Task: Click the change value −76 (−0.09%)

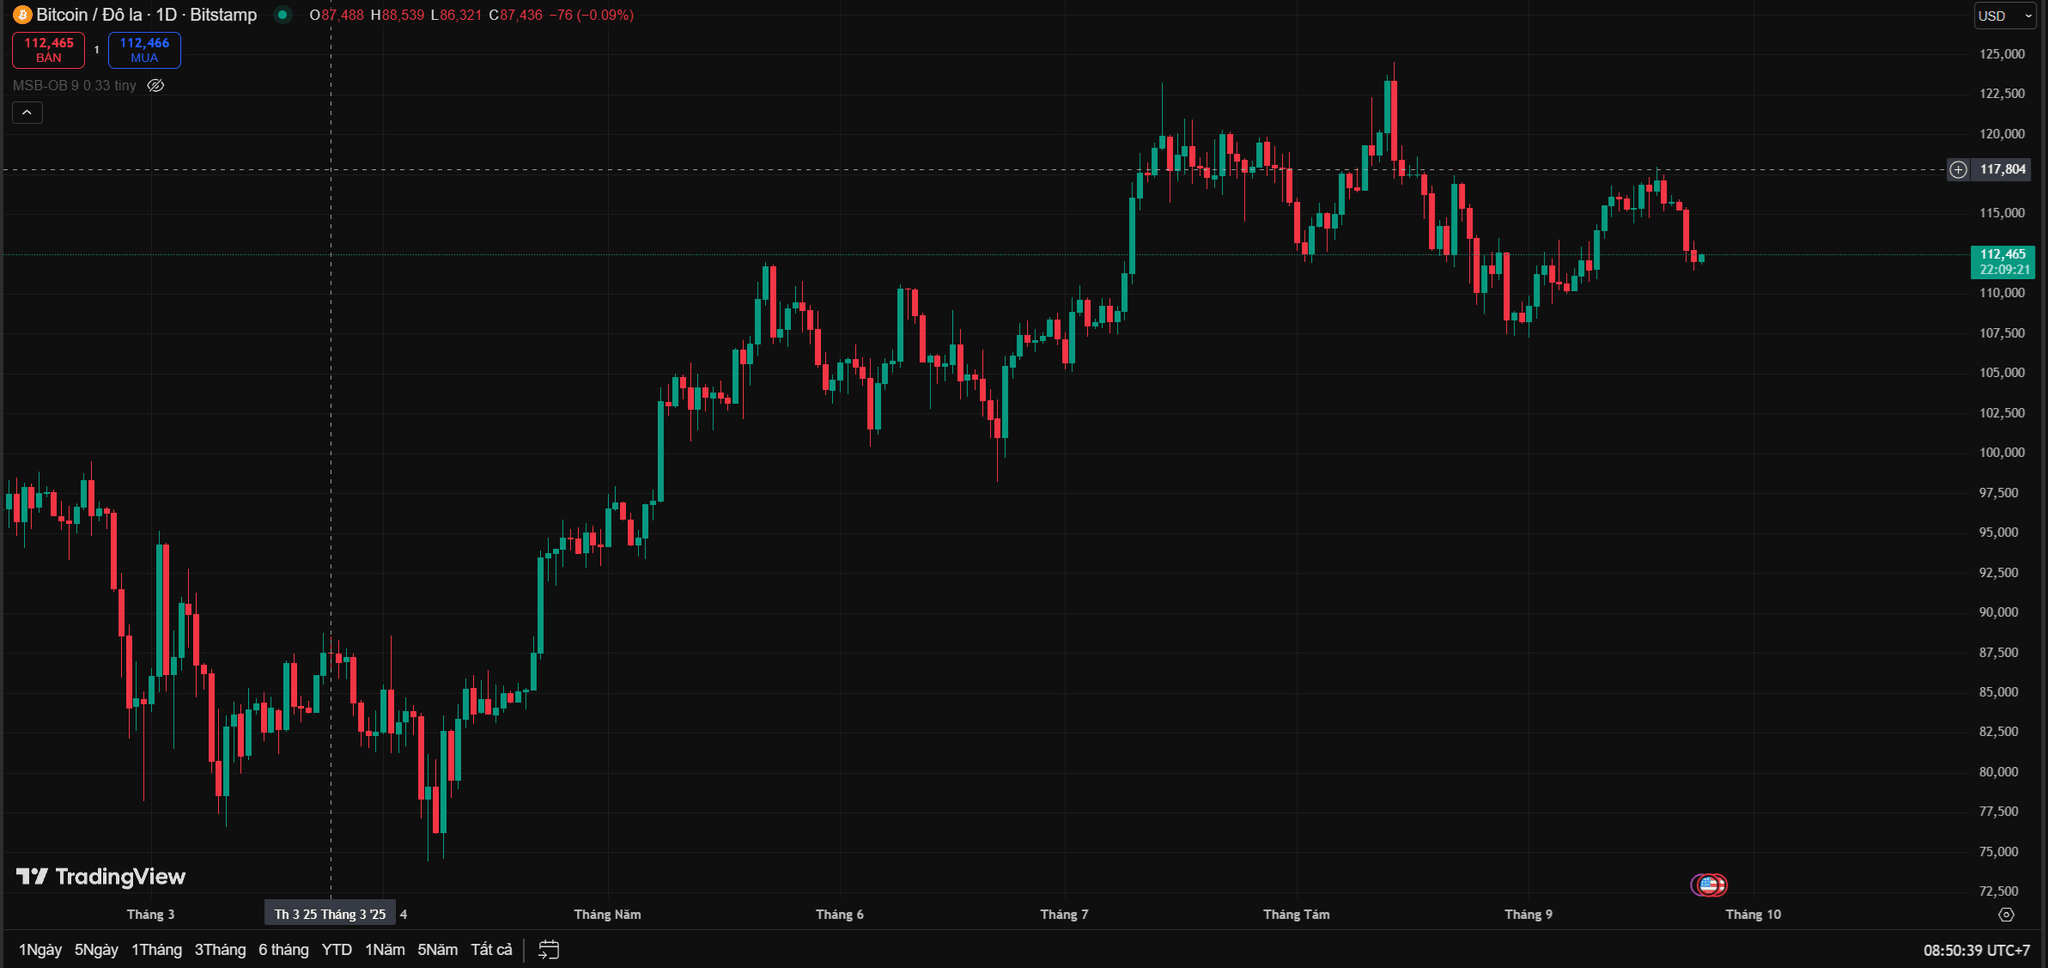Action: pyautogui.click(x=591, y=15)
